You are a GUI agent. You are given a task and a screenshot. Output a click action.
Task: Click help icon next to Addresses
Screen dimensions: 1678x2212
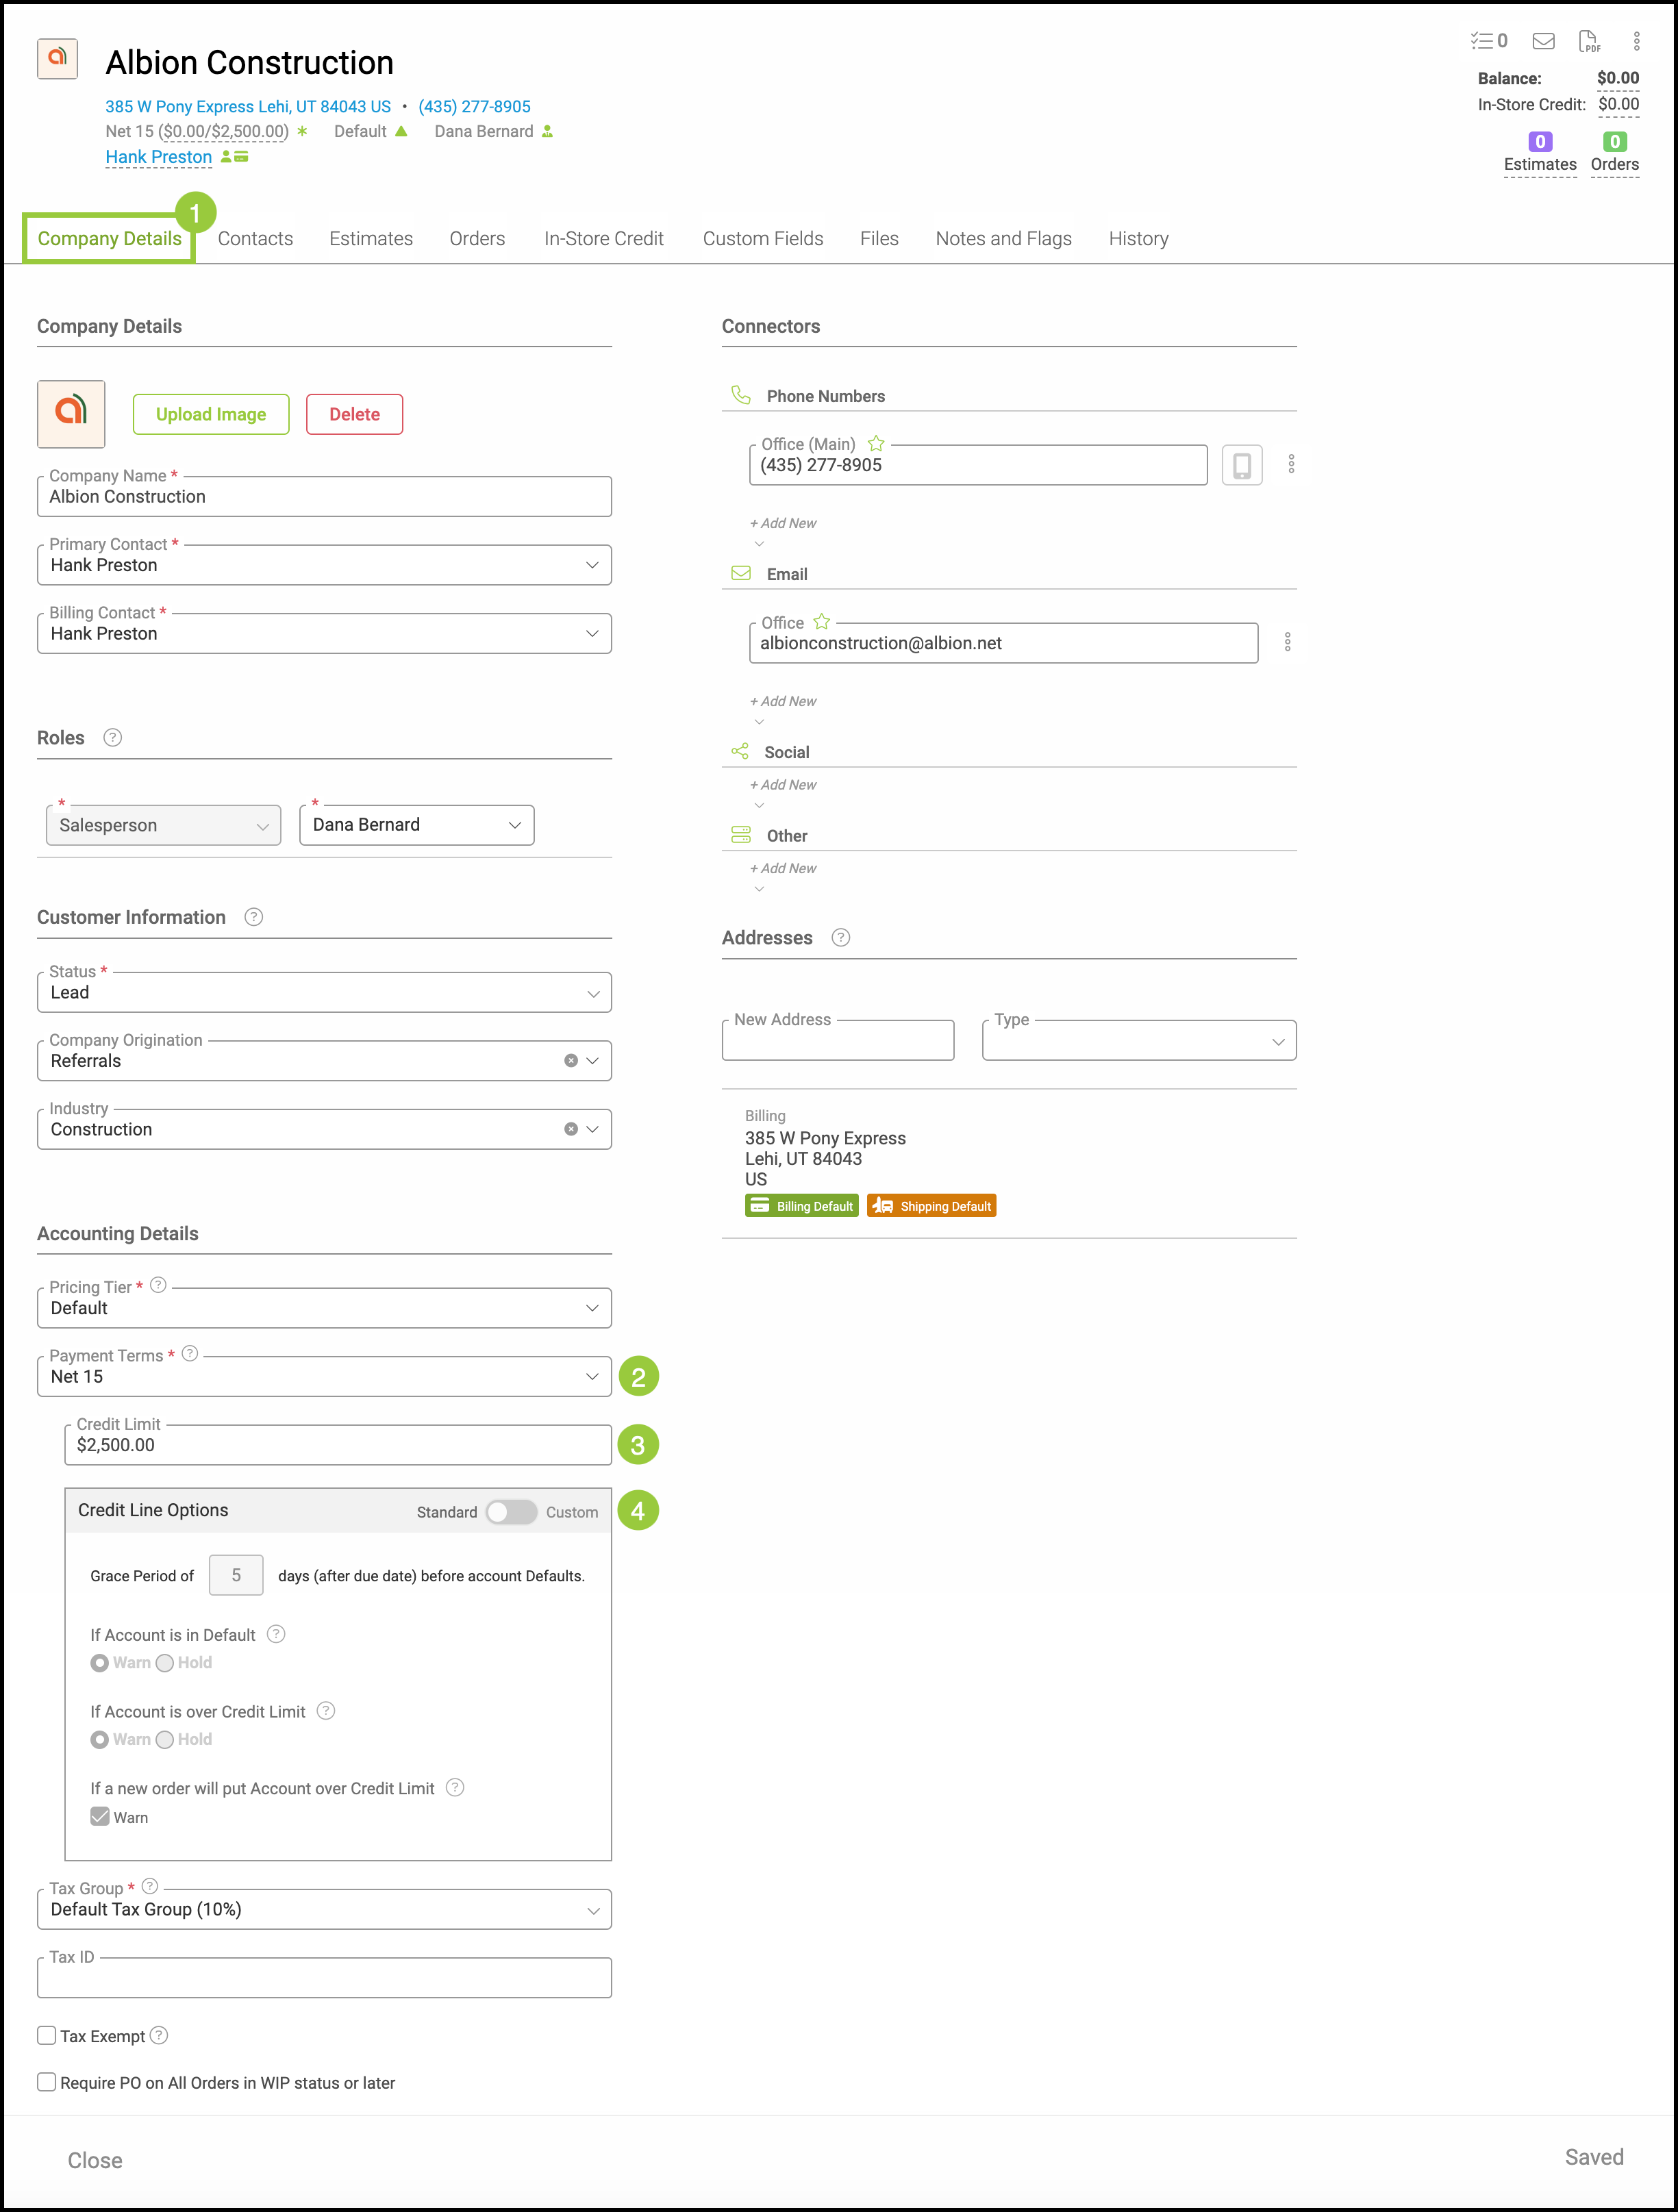click(841, 938)
